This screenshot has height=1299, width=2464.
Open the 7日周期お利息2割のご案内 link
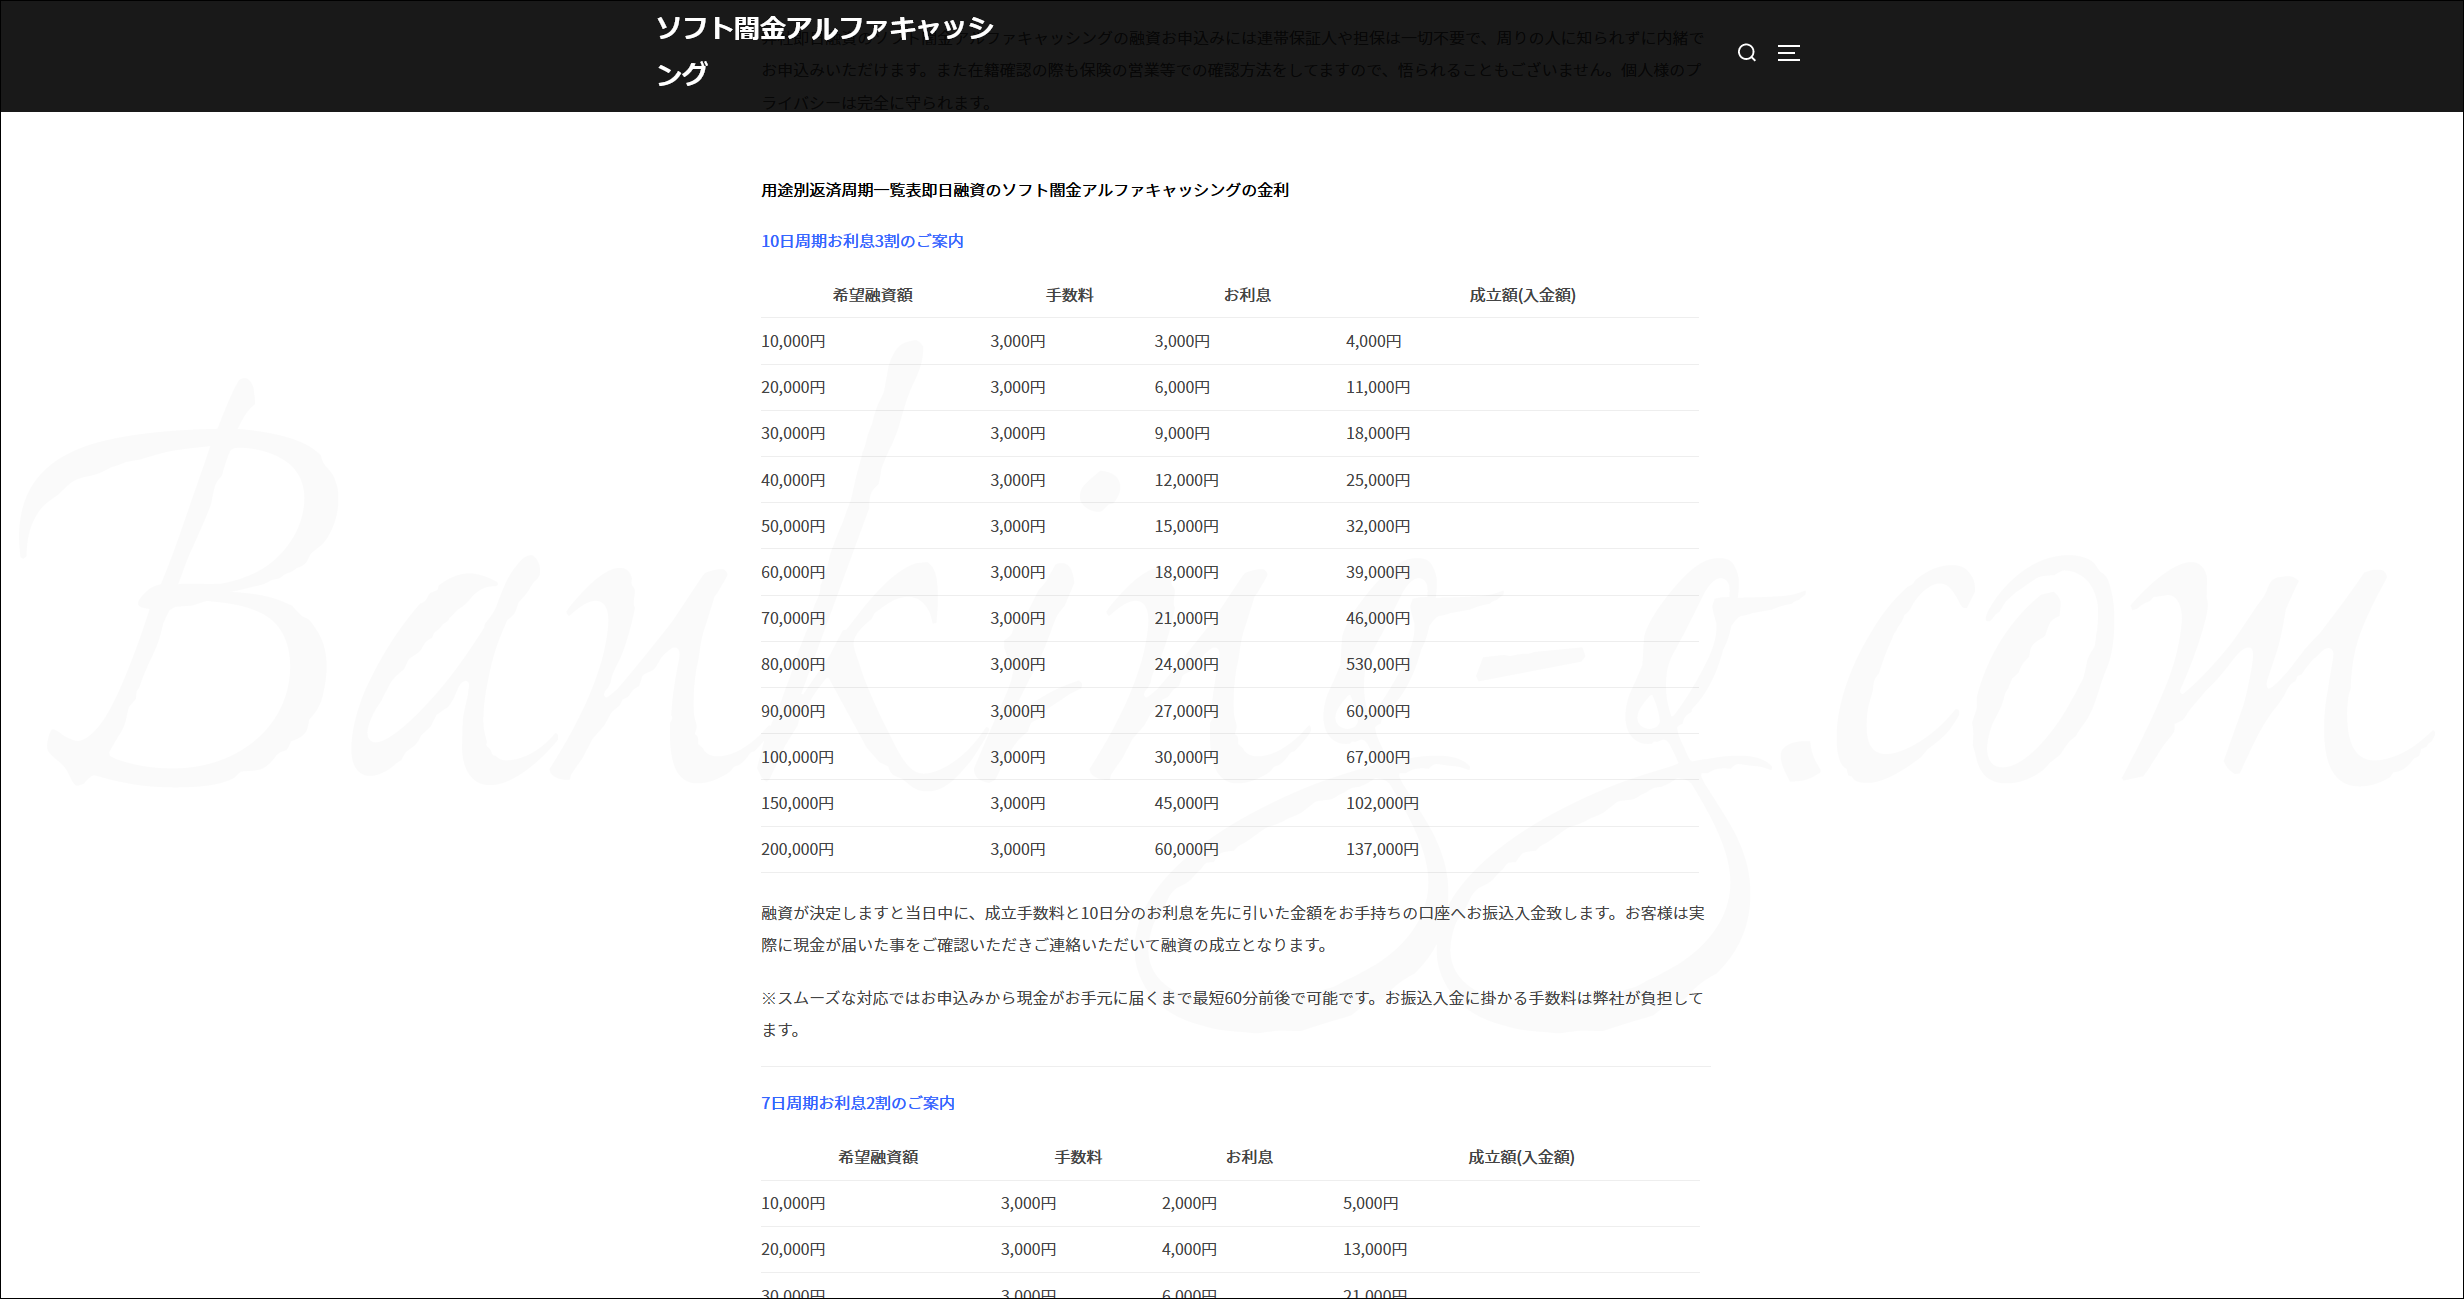coord(858,1103)
